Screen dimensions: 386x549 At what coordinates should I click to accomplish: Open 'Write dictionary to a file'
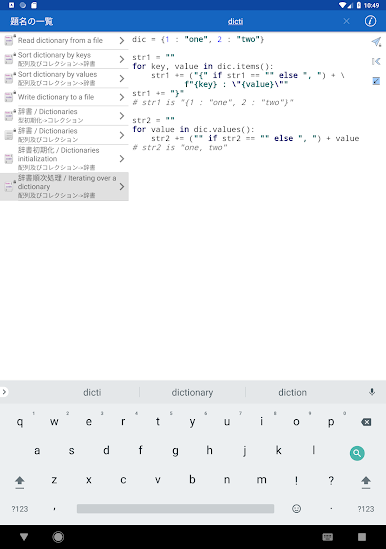(64, 97)
